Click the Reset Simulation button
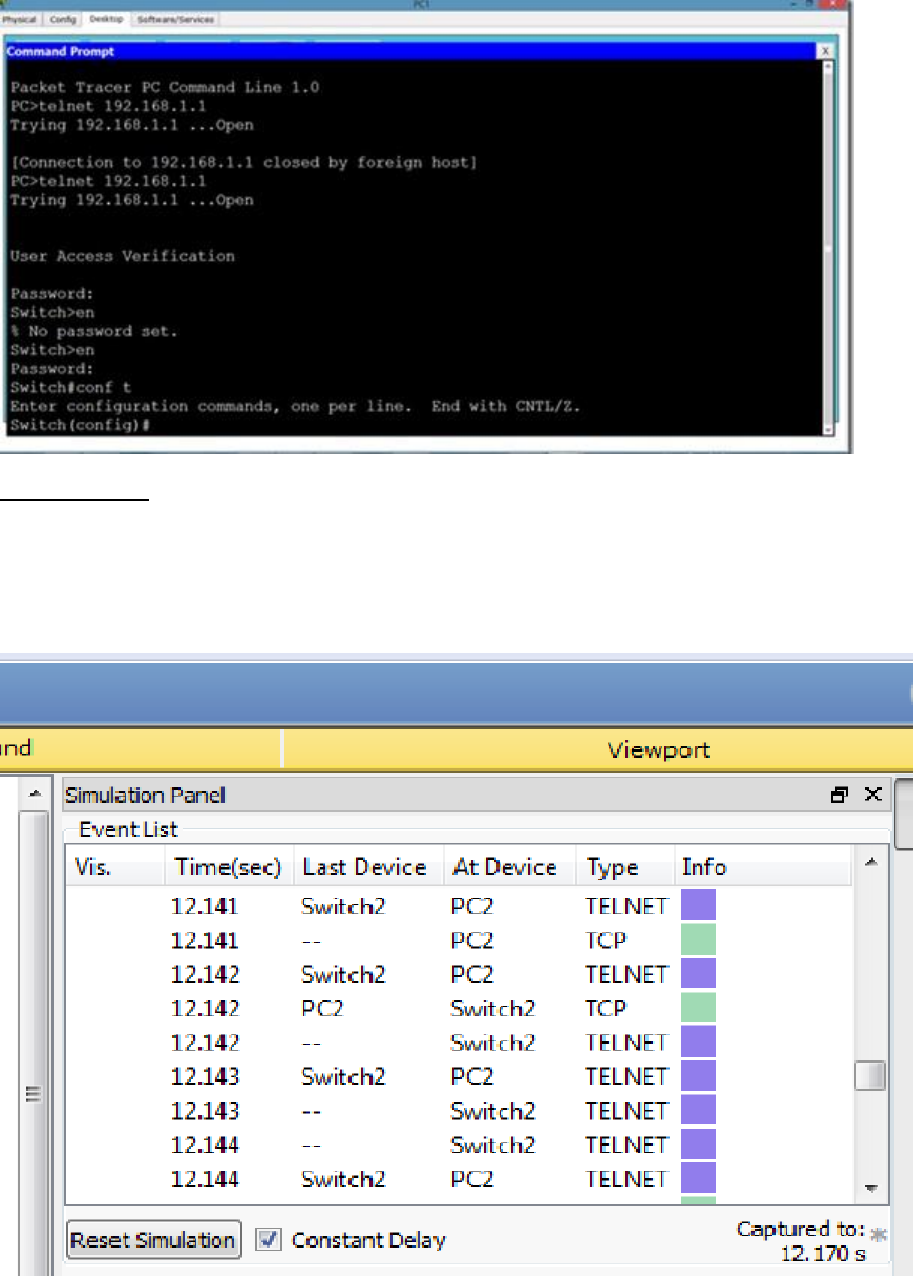913x1276 pixels. point(153,1240)
